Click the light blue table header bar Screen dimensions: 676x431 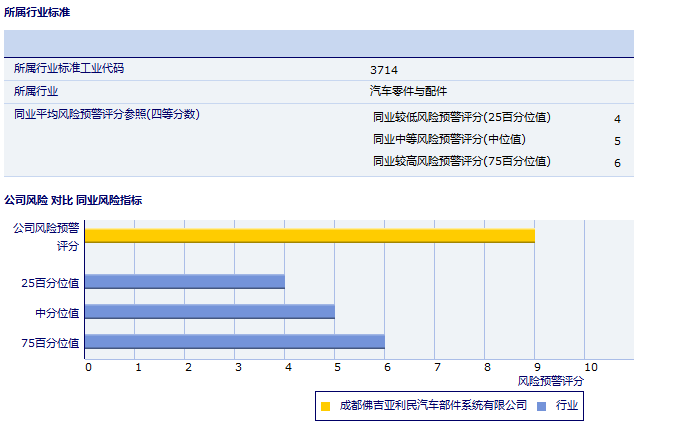[x=319, y=44]
